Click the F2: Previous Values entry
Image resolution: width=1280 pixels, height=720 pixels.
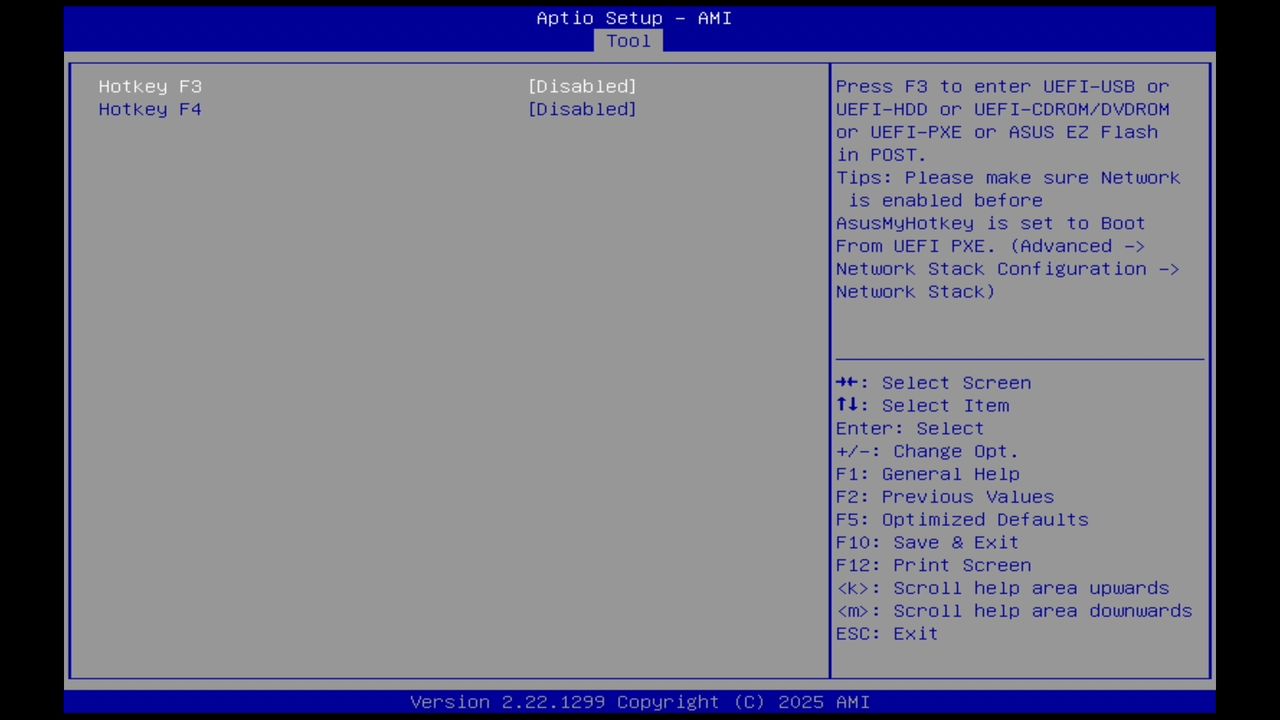click(944, 497)
